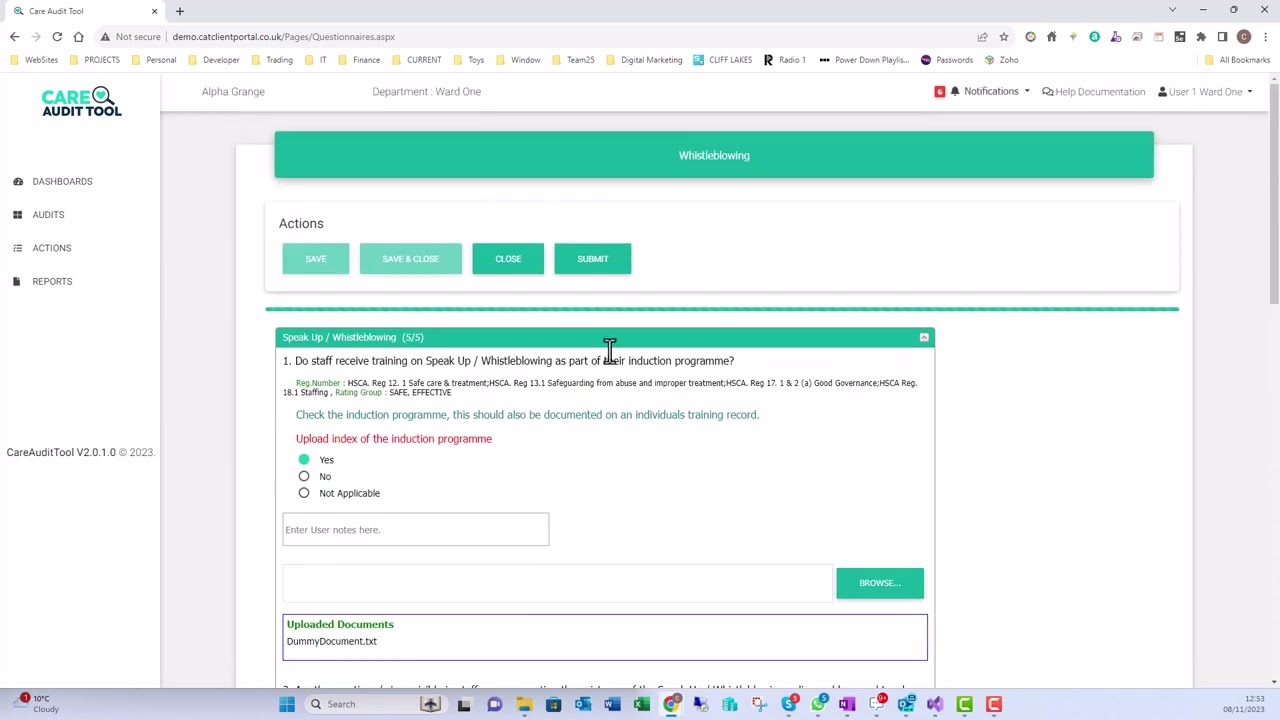Screen dimensions: 1280x720
Task: Open a new browser tab
Action: (180, 11)
